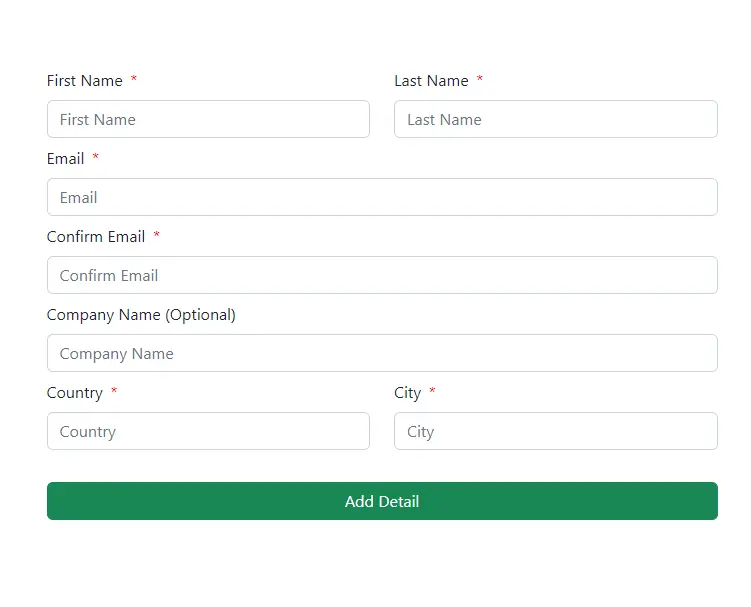Click the Country label text

pos(75,393)
